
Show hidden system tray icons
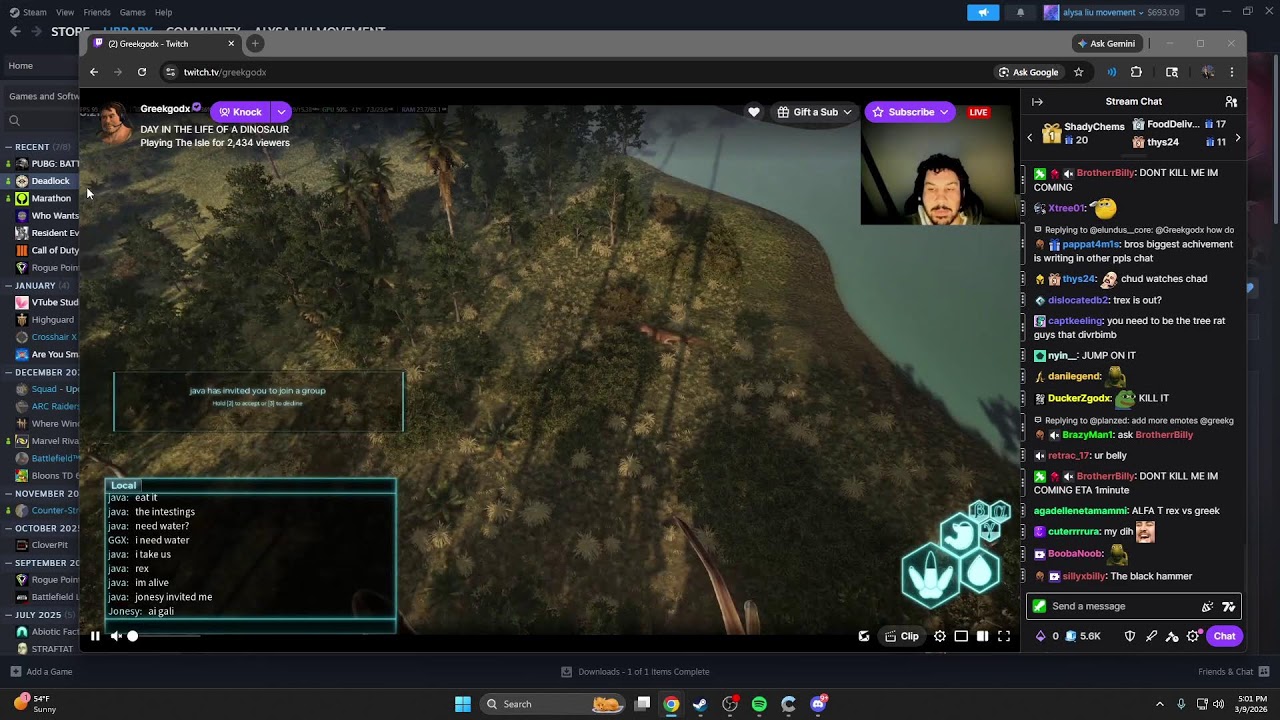click(1160, 704)
